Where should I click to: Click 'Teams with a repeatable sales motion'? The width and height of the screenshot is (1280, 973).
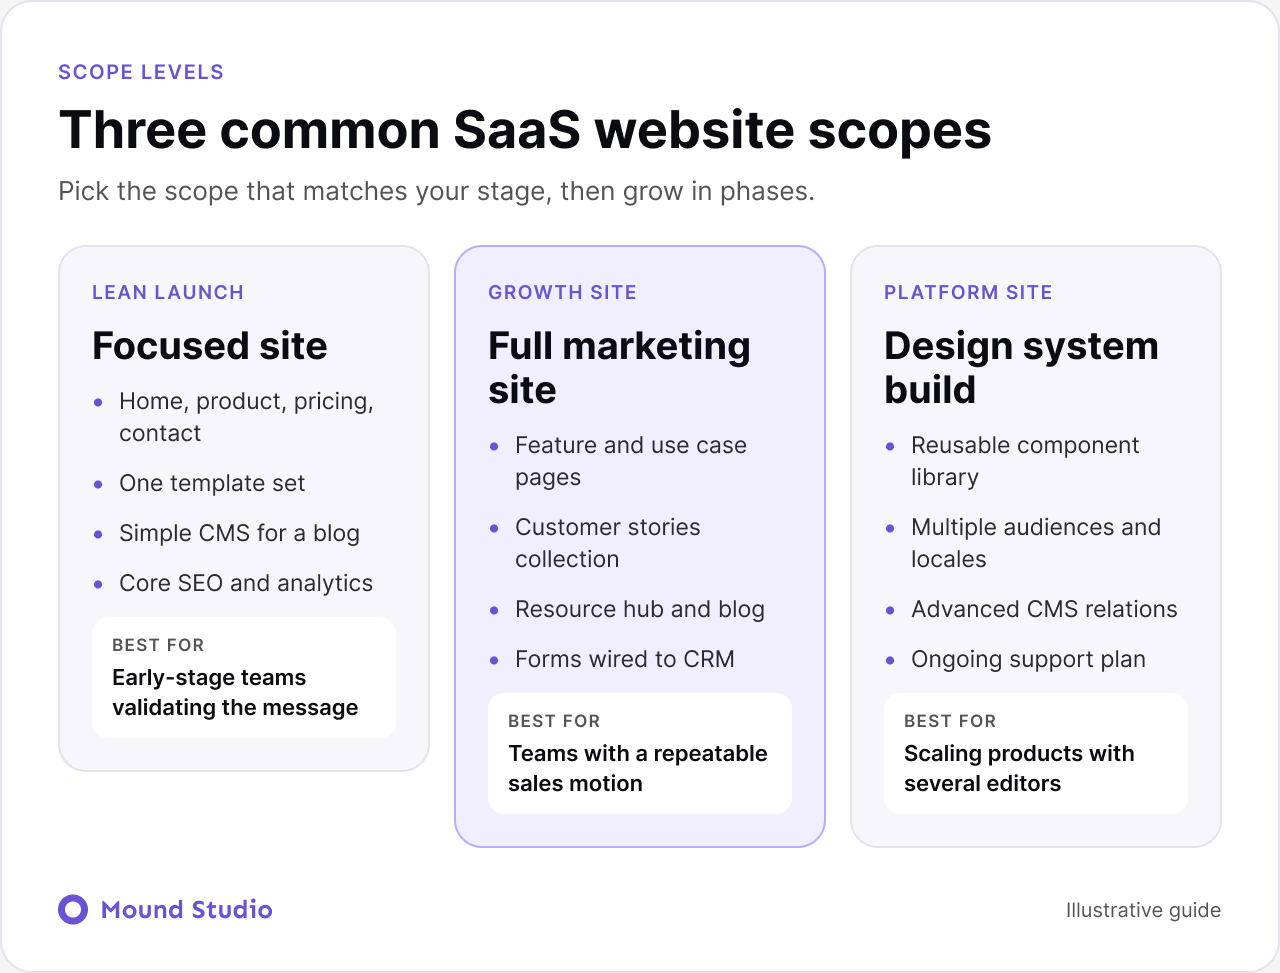click(x=638, y=768)
